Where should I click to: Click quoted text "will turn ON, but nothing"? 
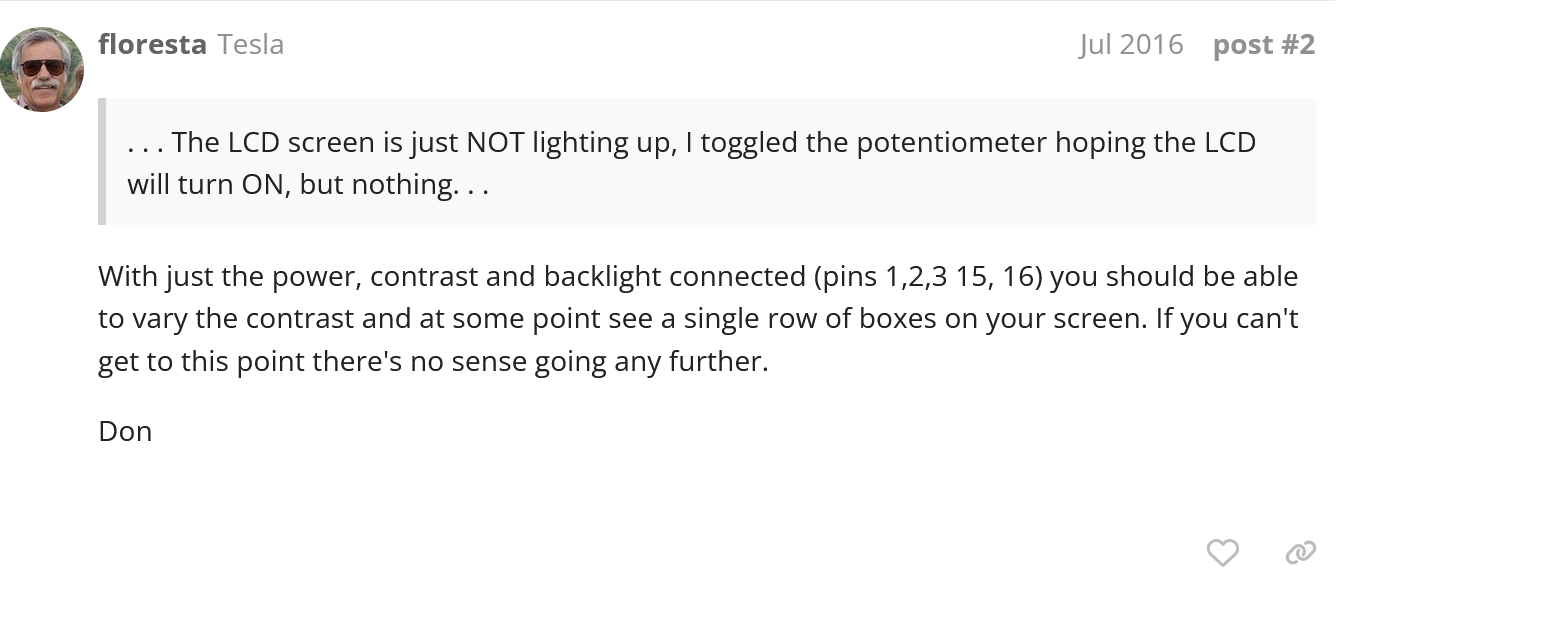[290, 185]
